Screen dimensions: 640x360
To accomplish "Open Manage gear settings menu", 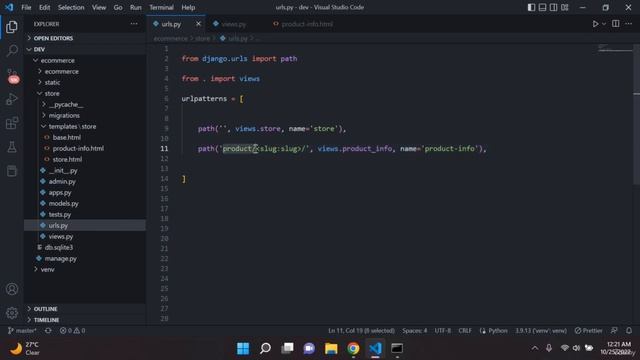I will [x=12, y=313].
